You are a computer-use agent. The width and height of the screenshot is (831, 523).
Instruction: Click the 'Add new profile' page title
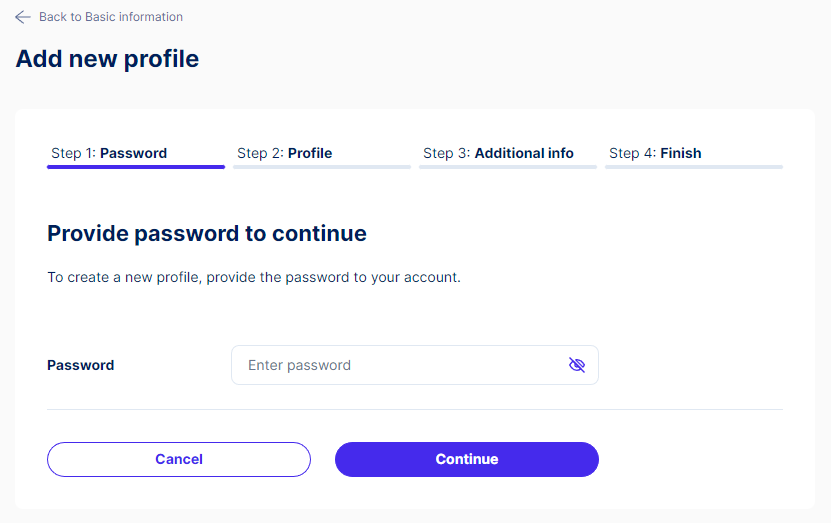[107, 59]
